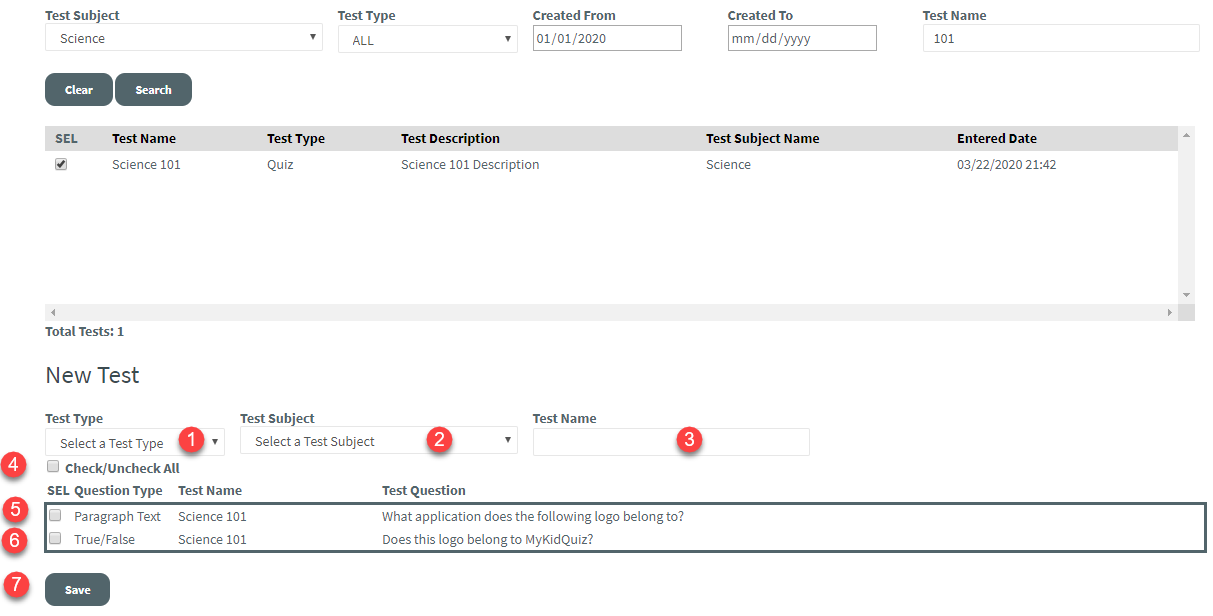
Task: Save the new test
Action: (77, 589)
